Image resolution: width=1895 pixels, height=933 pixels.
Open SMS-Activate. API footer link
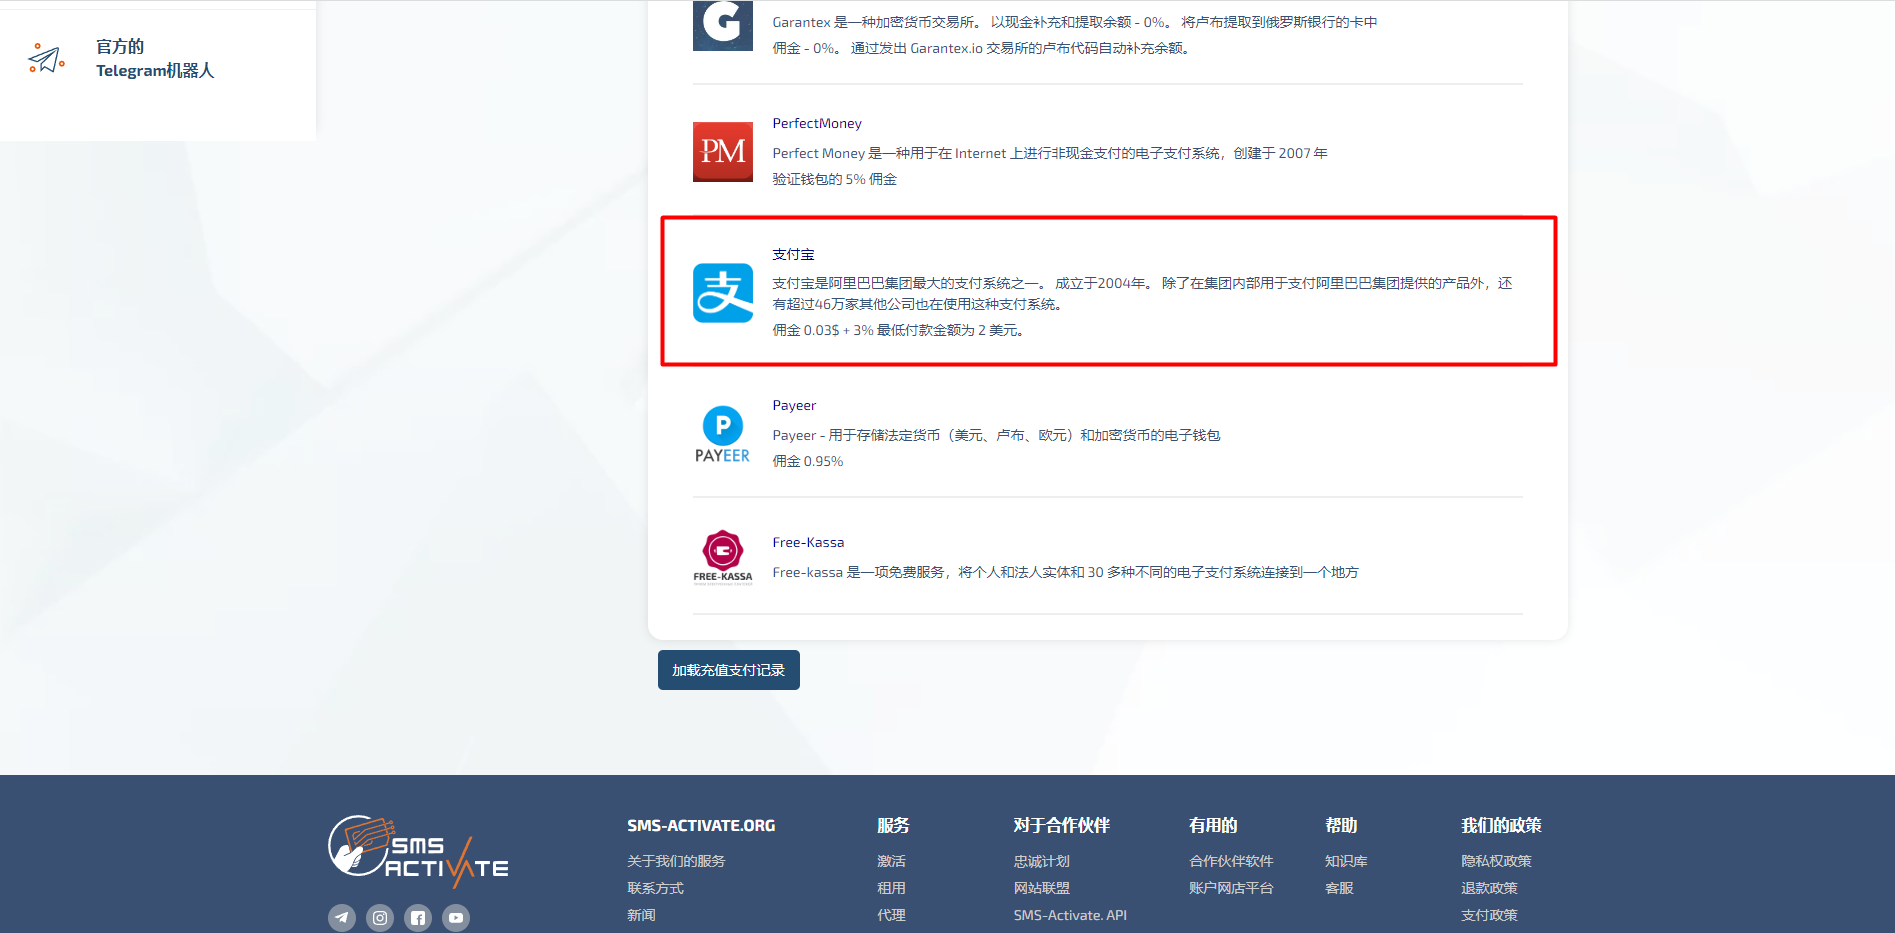click(1070, 915)
